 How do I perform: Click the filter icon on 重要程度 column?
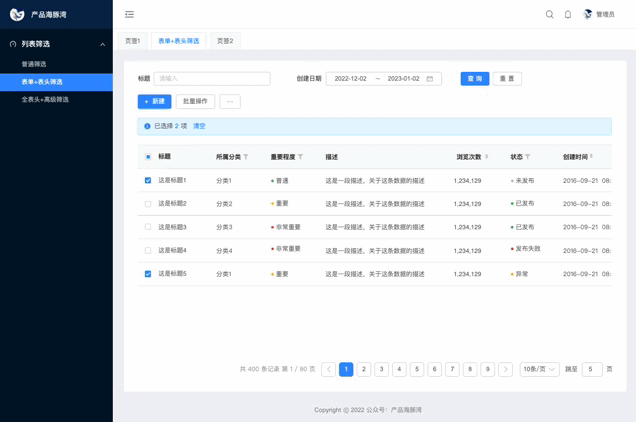coord(300,157)
